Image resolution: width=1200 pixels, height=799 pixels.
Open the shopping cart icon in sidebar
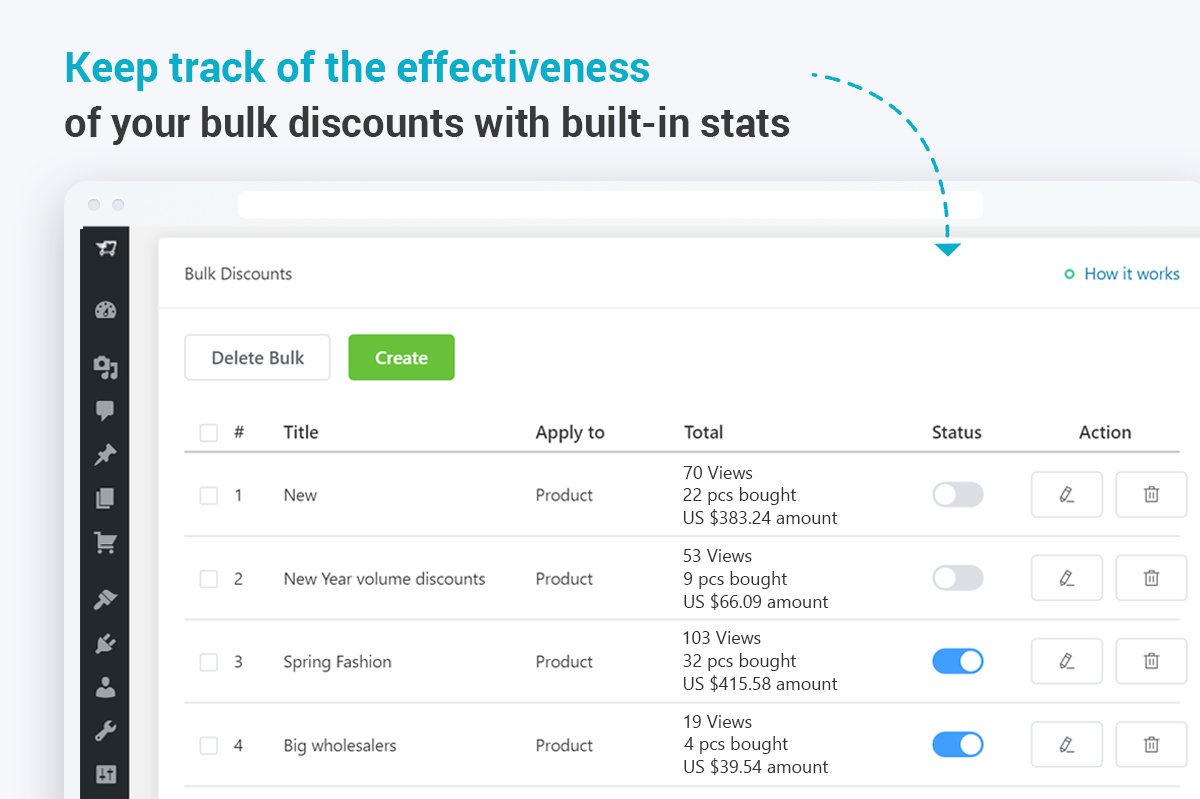pos(105,543)
